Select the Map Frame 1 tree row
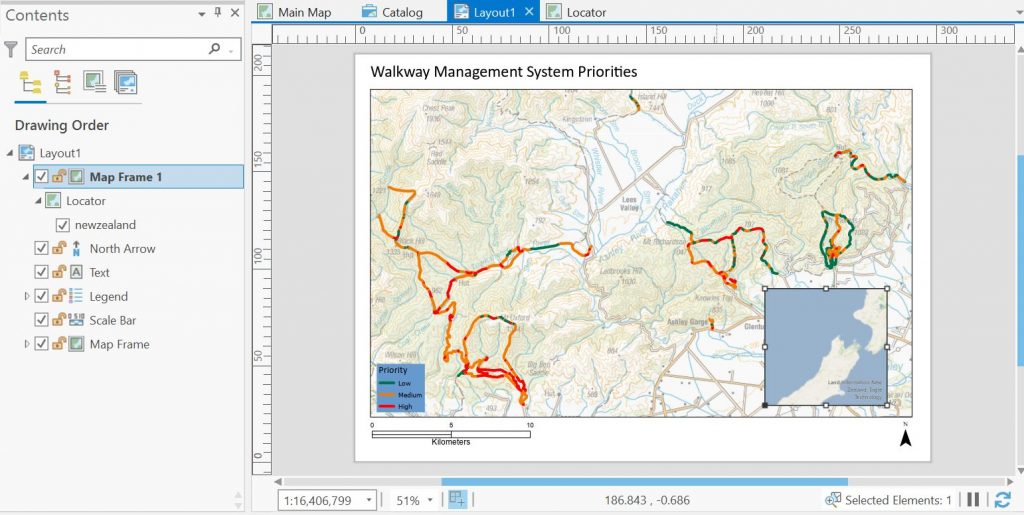This screenshot has height=515, width=1024. pyautogui.click(x=138, y=177)
